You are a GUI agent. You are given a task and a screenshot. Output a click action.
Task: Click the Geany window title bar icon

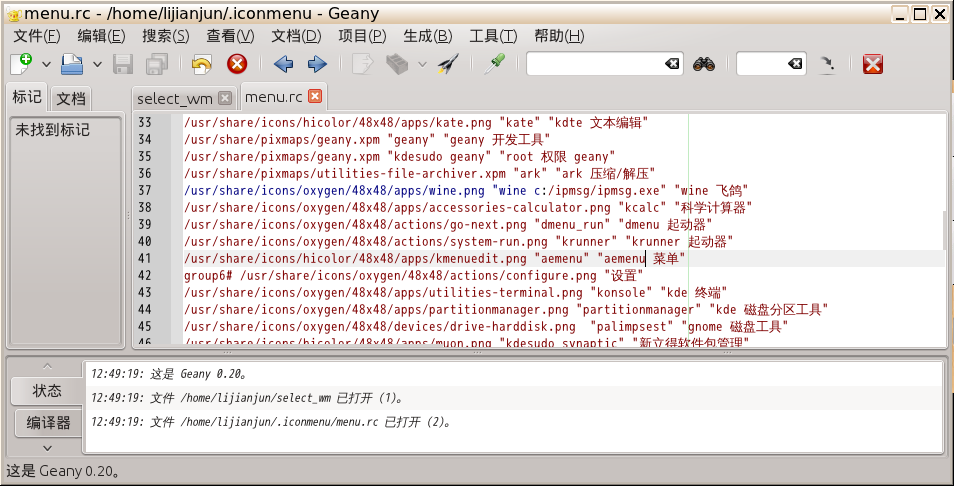[x=13, y=13]
